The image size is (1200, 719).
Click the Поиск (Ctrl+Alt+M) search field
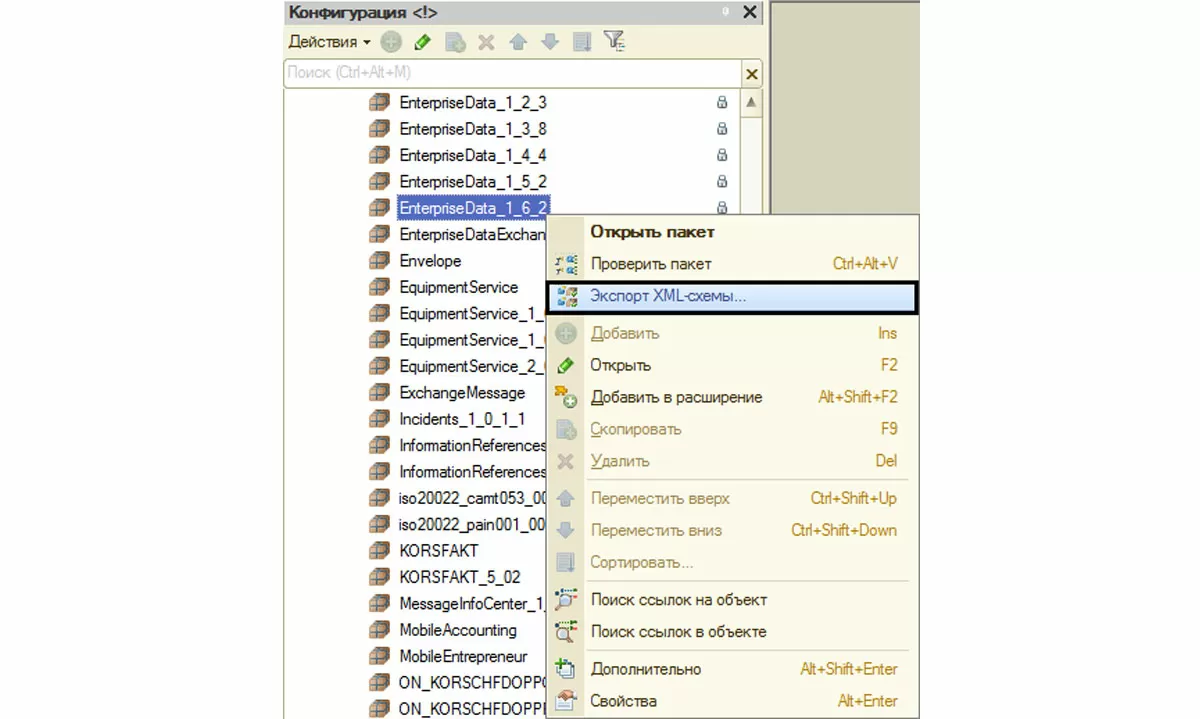512,74
